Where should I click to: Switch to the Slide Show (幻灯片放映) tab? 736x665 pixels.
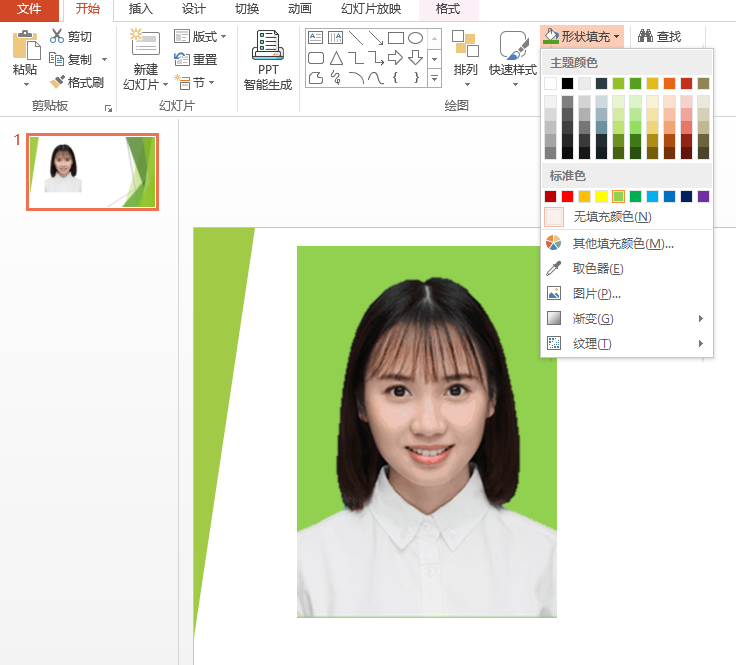point(371,9)
